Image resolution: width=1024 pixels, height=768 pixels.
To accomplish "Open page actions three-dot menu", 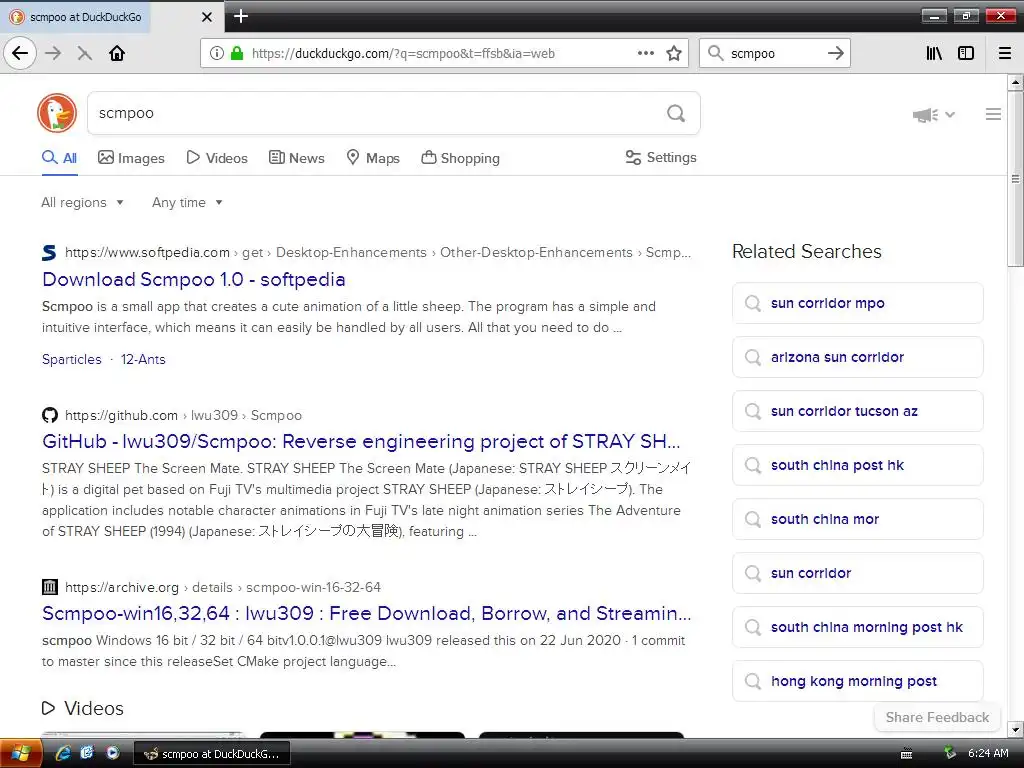I will [645, 54].
